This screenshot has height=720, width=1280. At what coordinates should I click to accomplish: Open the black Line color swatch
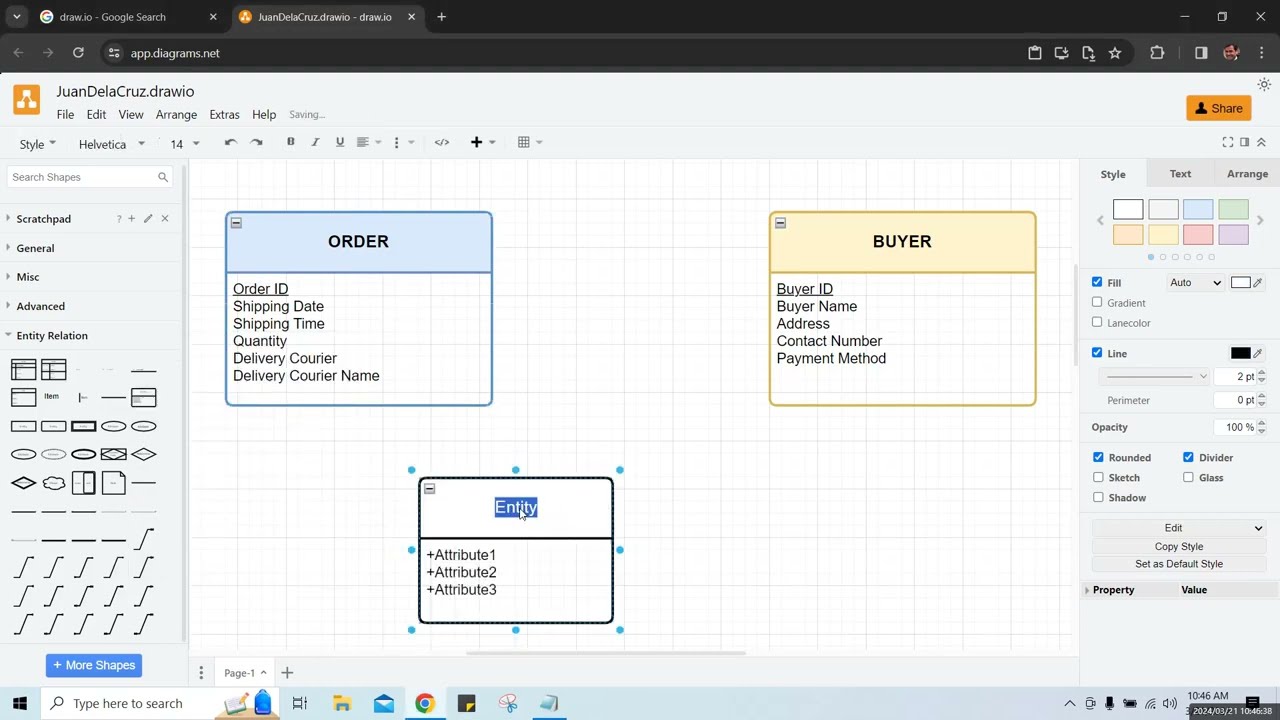pyautogui.click(x=1240, y=353)
